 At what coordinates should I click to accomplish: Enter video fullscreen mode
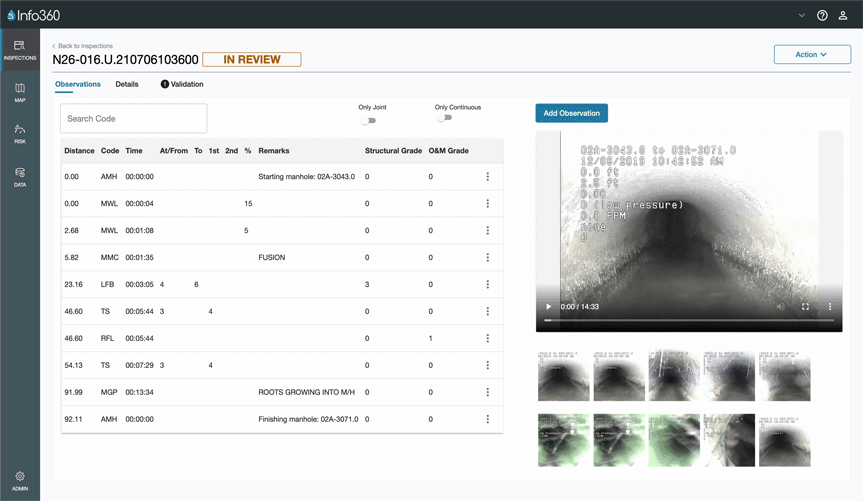[805, 307]
